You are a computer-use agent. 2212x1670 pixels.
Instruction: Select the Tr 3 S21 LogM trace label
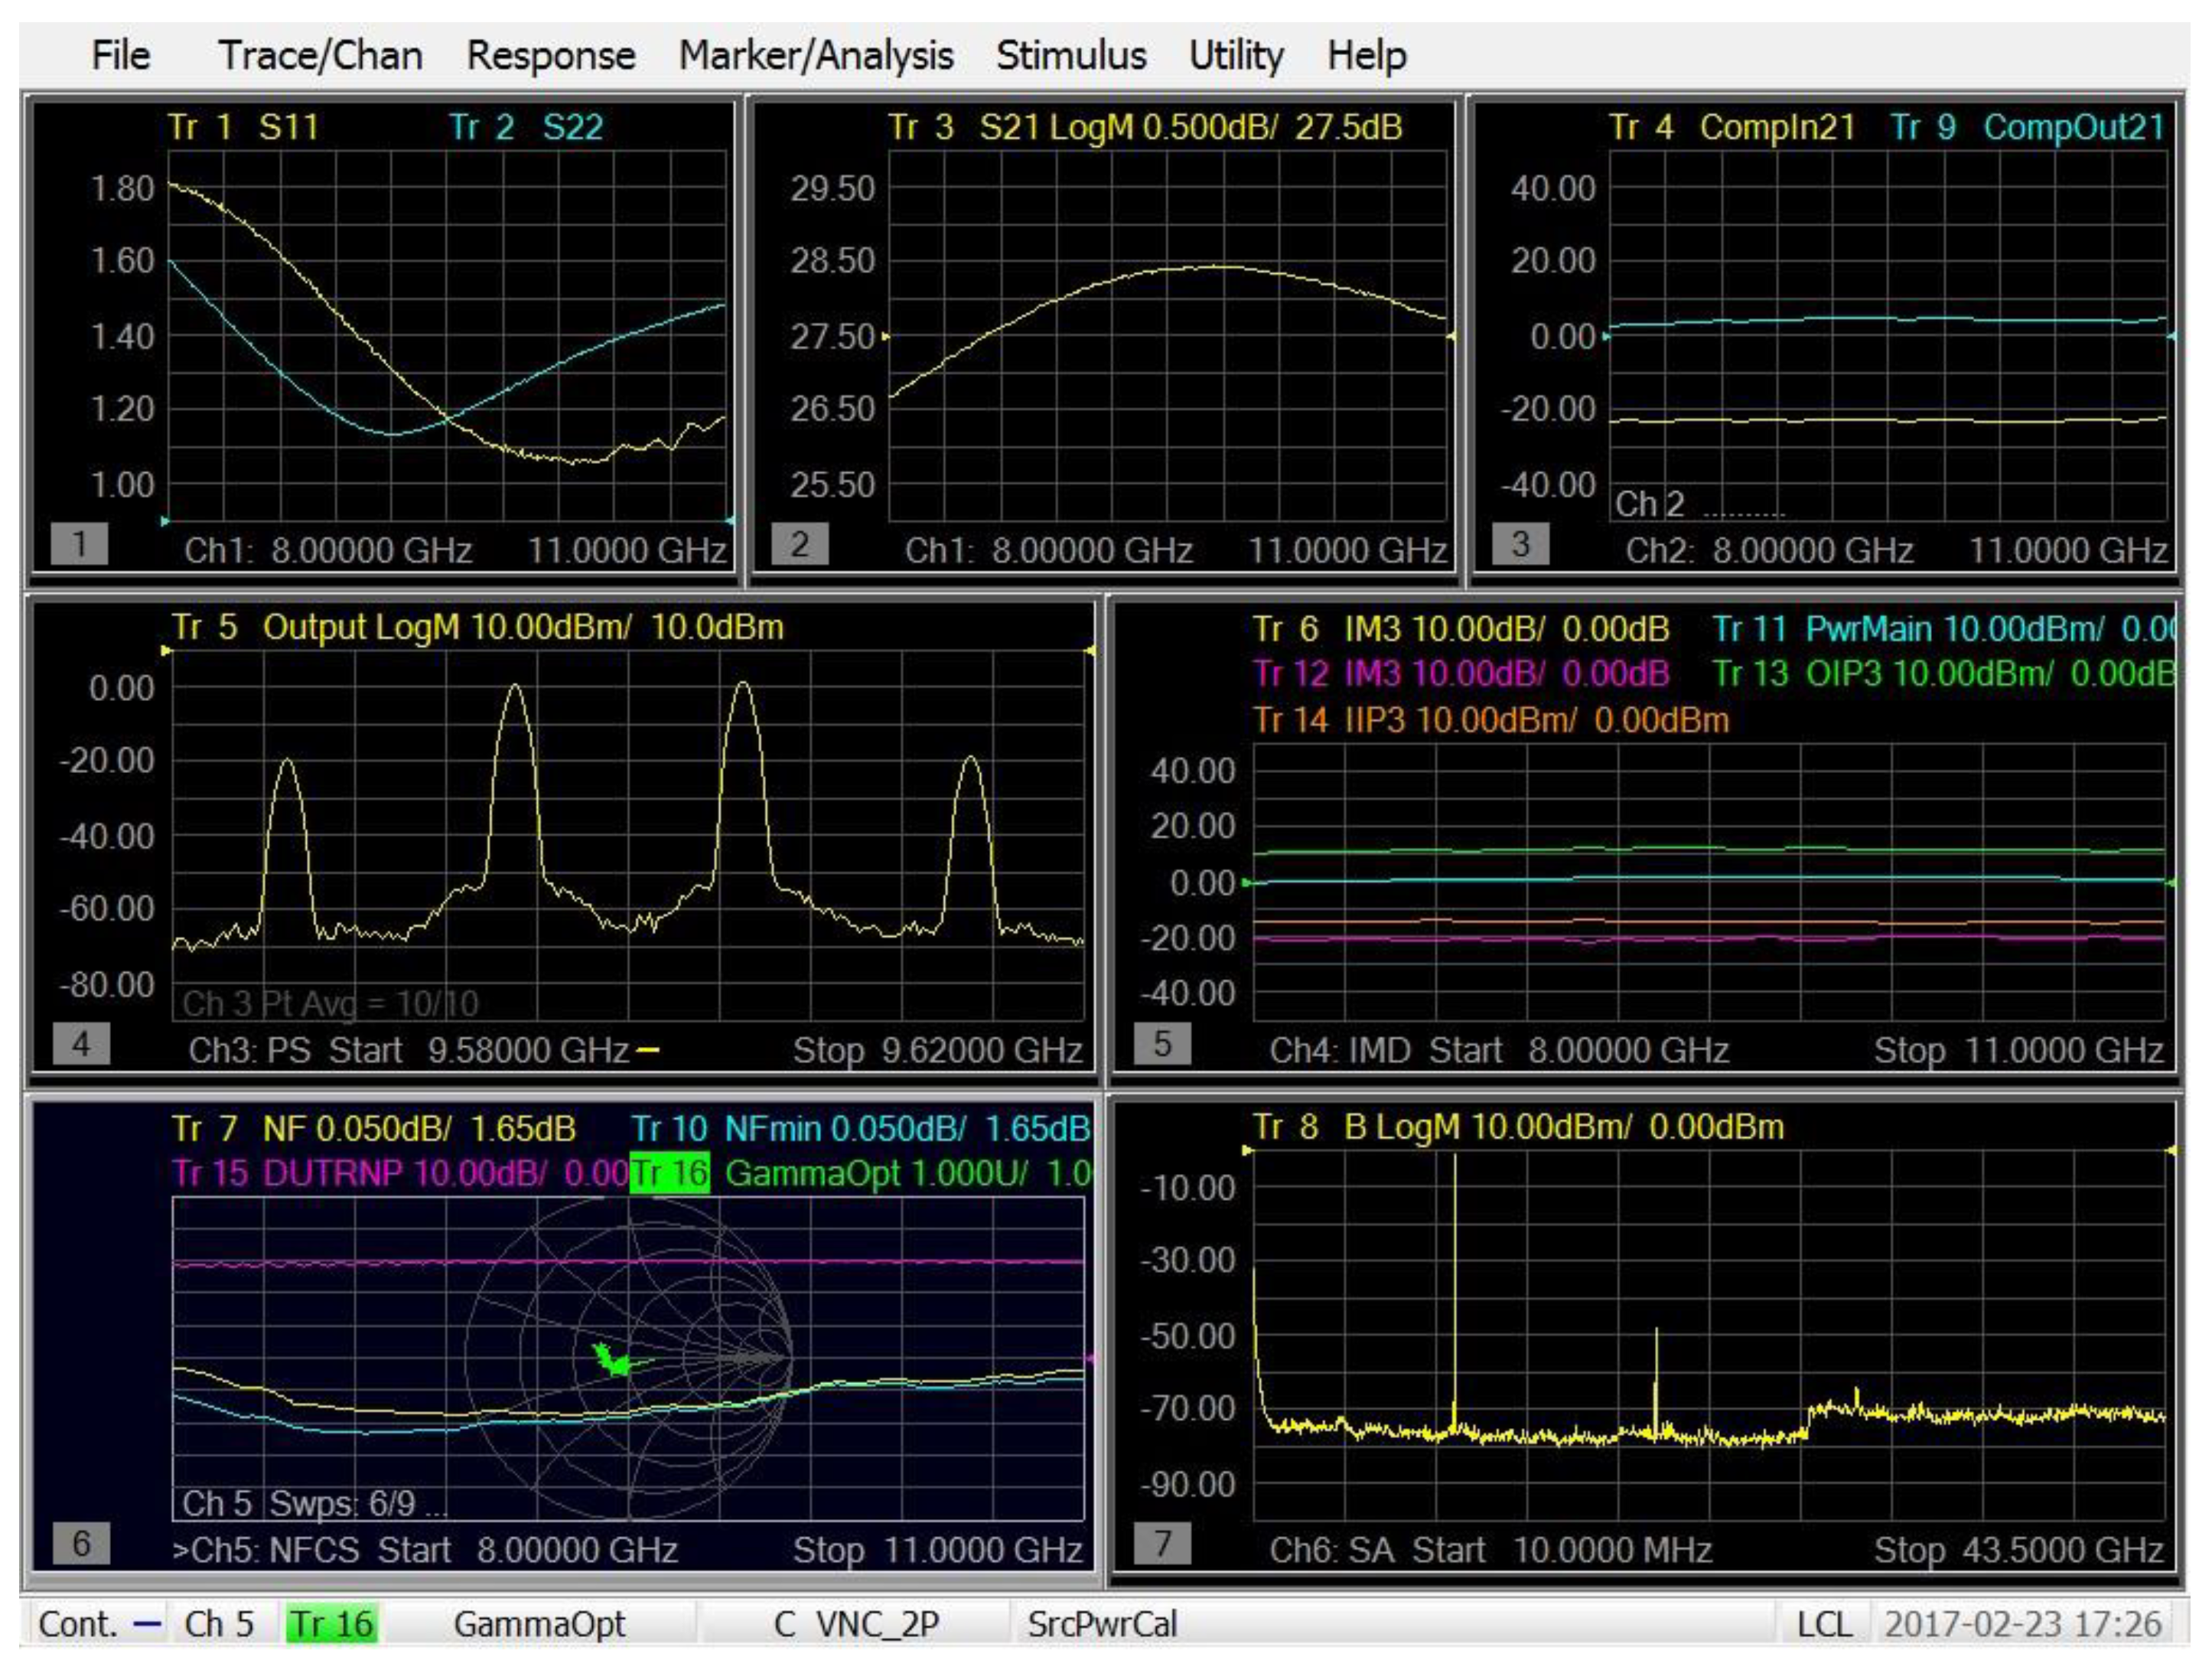click(x=1145, y=127)
